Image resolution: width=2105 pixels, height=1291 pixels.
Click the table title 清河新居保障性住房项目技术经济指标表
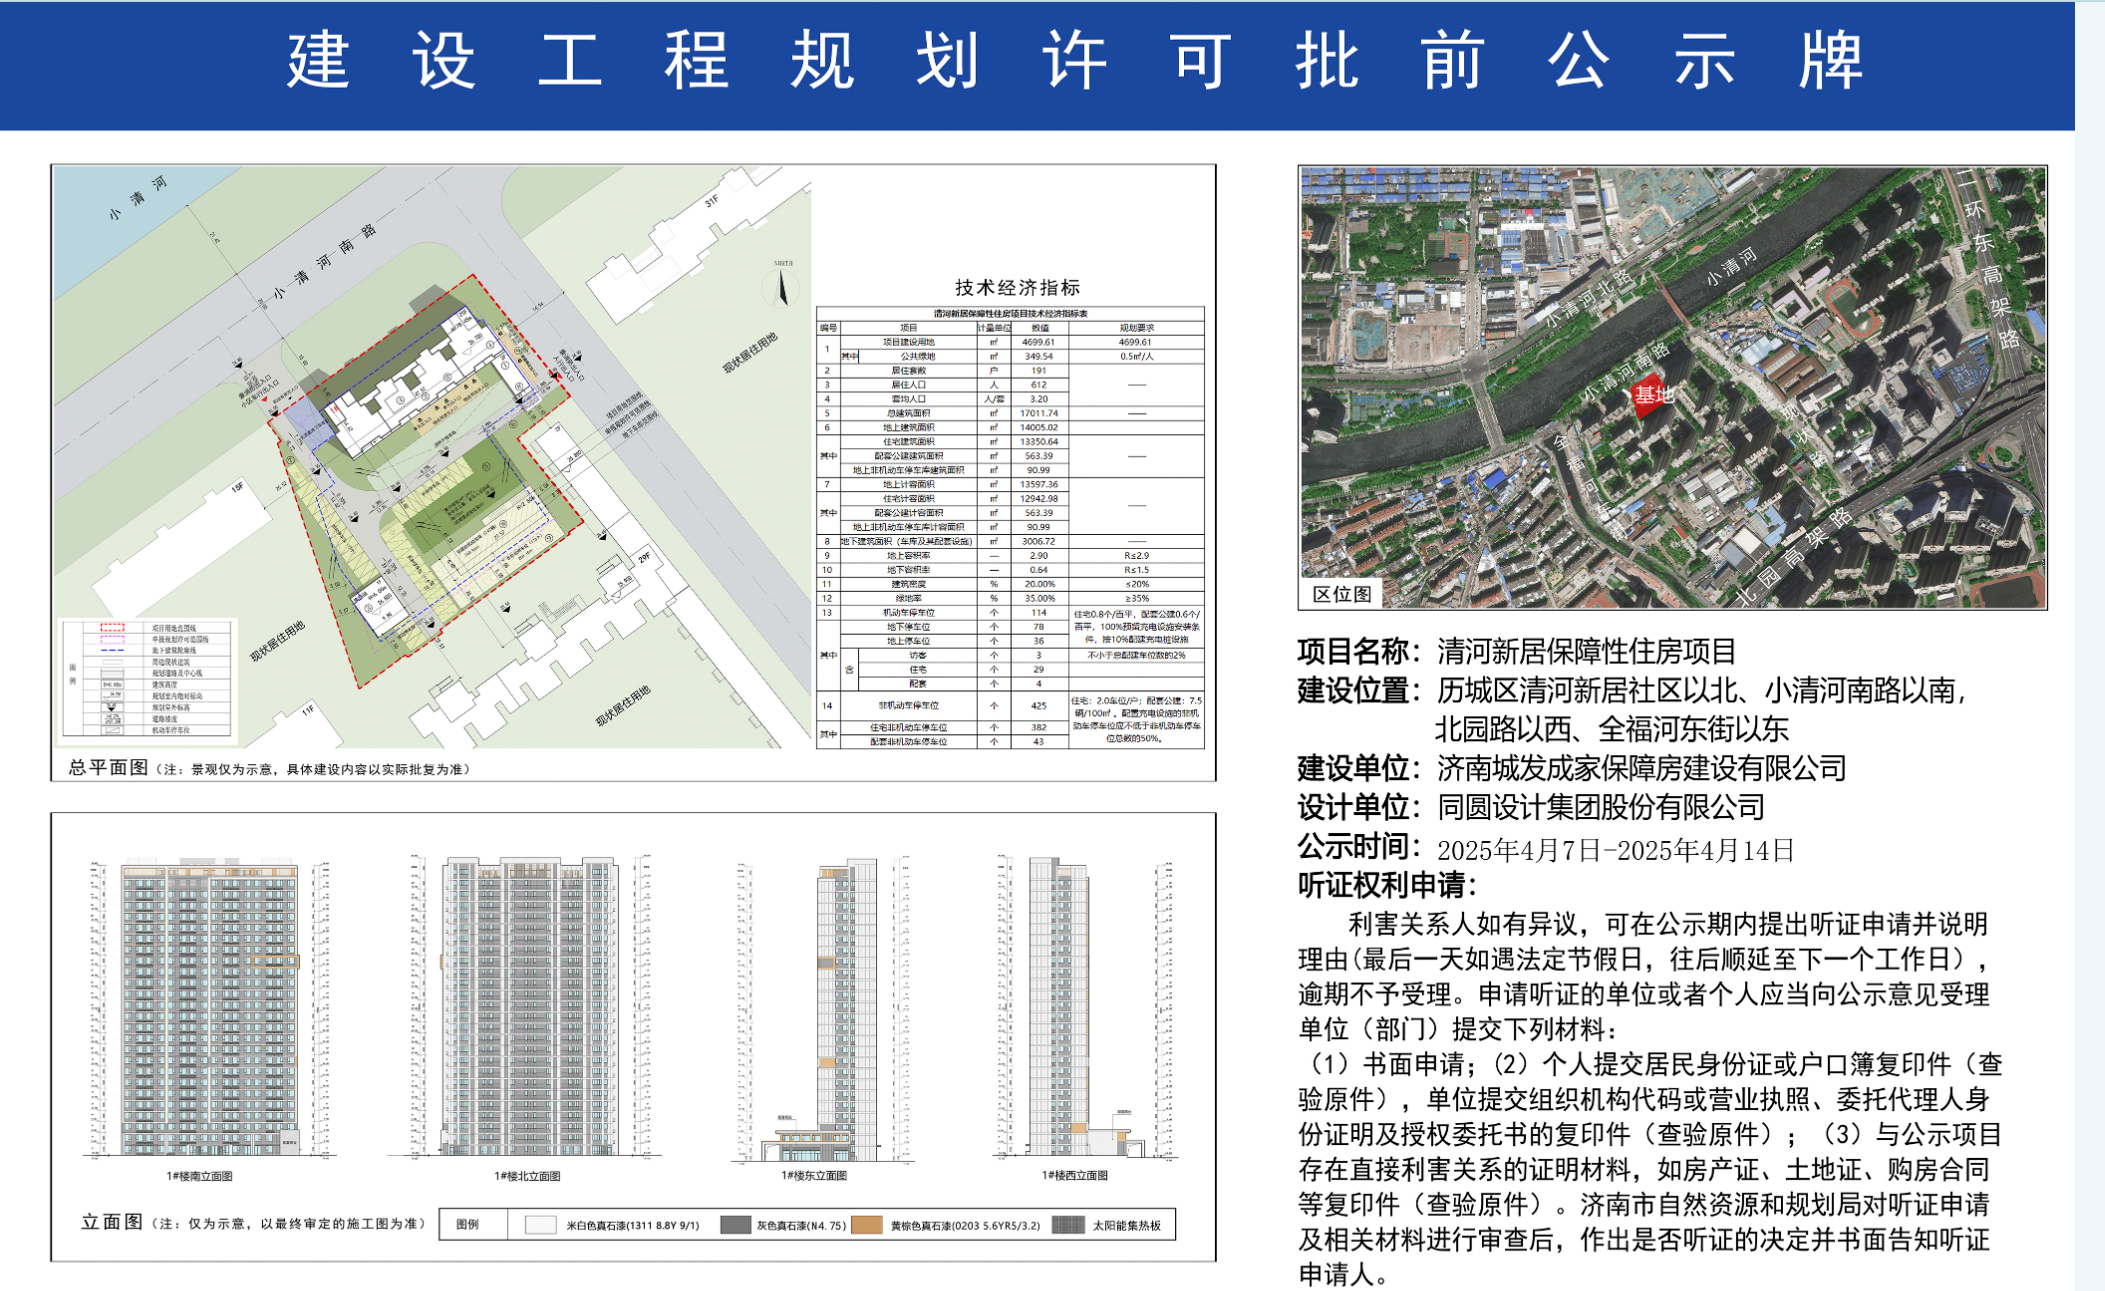point(1010,314)
